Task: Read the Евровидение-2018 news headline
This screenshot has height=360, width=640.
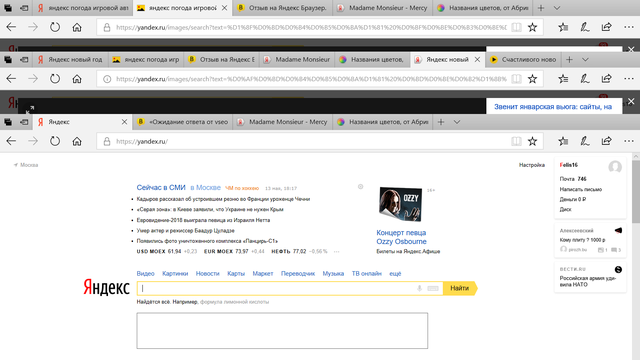Action: 203,220
